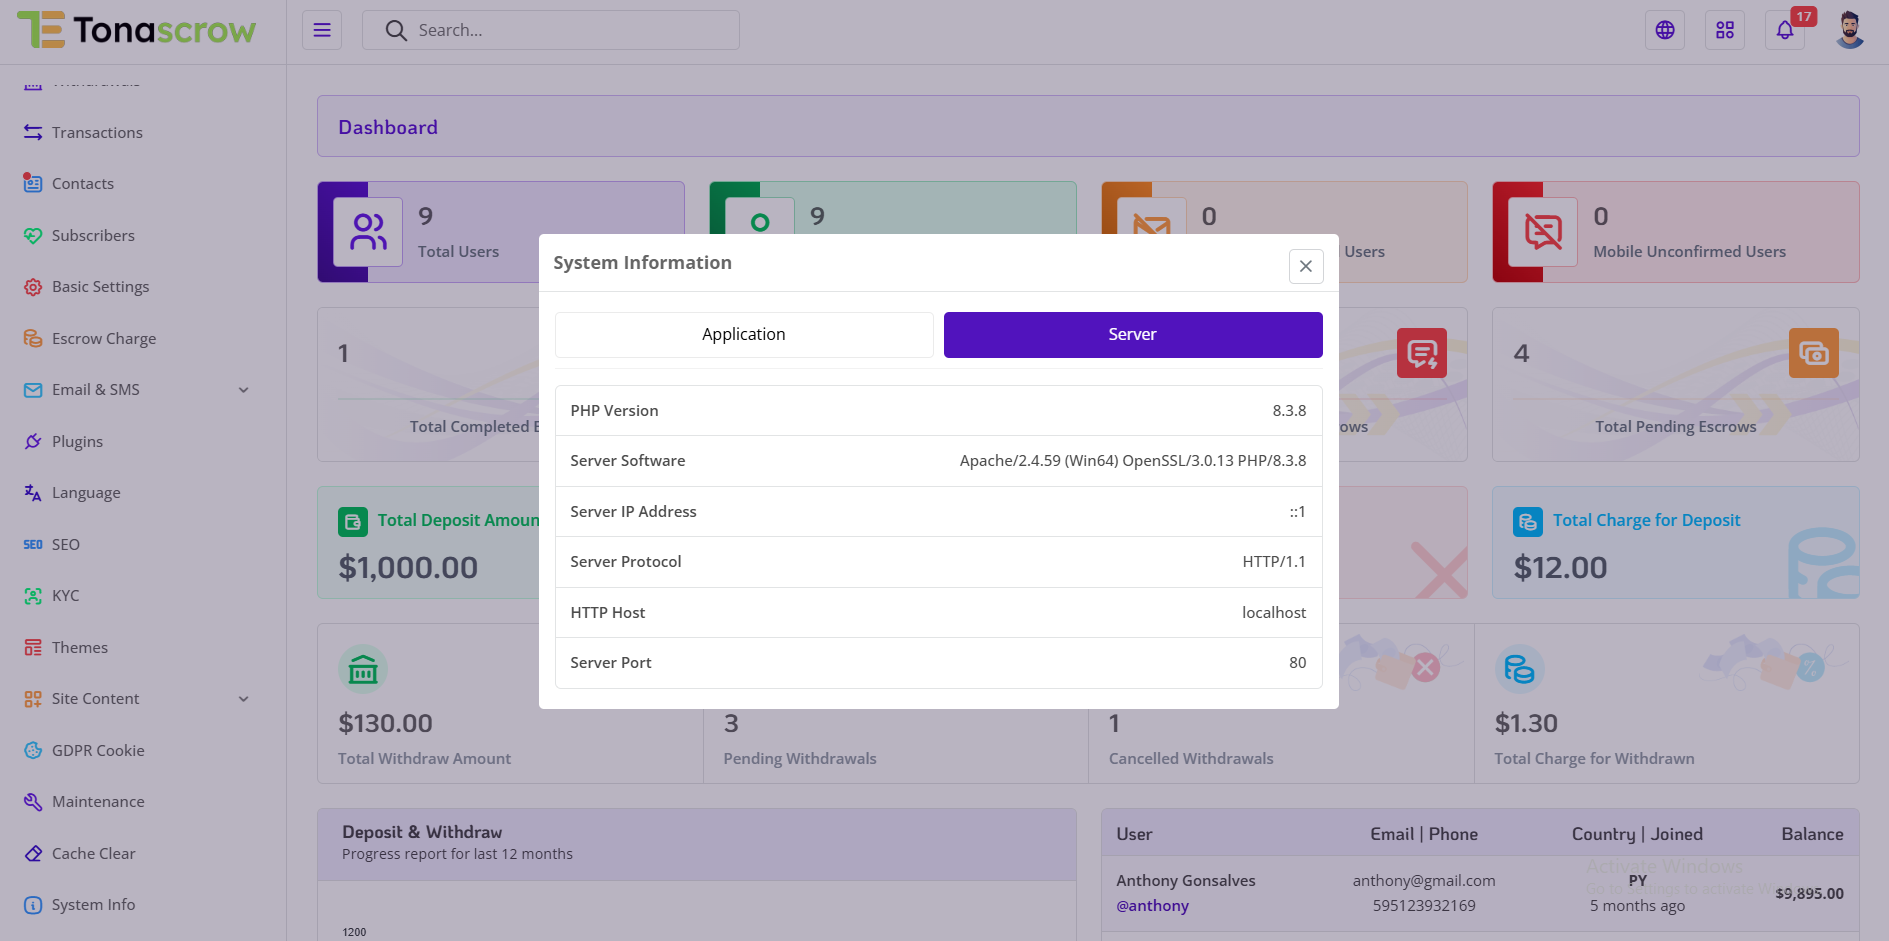Click the Total Users people icon
Screen dimensions: 1889x941
coord(368,232)
